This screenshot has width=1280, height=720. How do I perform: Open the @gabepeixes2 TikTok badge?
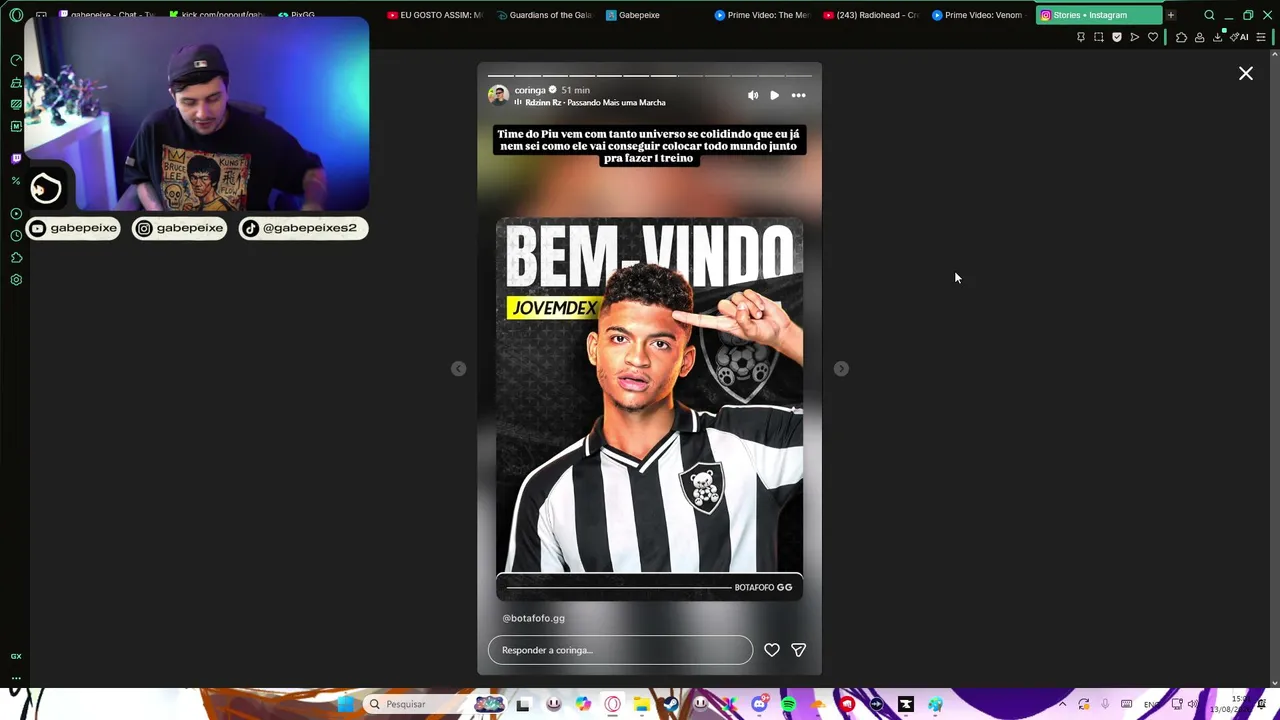pos(303,228)
